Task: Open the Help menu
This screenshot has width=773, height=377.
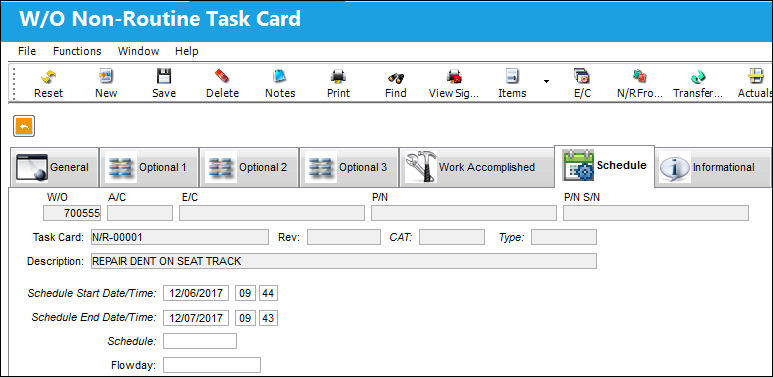Action: (187, 51)
